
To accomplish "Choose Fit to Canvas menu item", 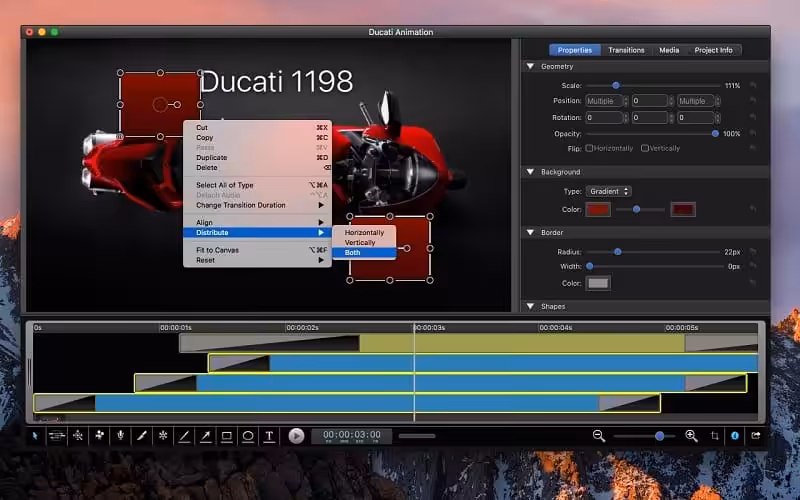I will [257, 250].
